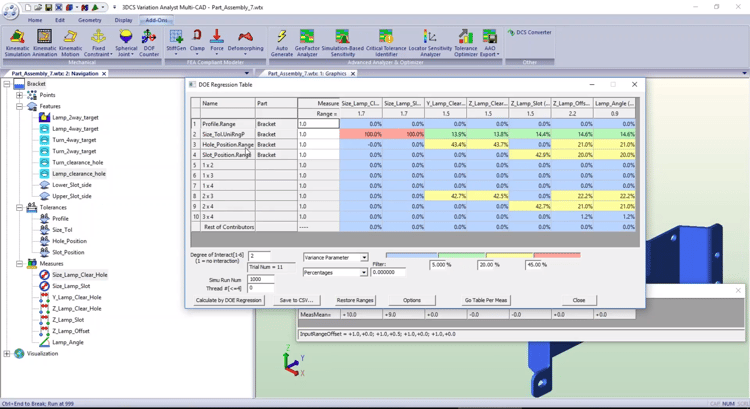
Task: Click Go Table Per Meas
Action: click(x=486, y=300)
